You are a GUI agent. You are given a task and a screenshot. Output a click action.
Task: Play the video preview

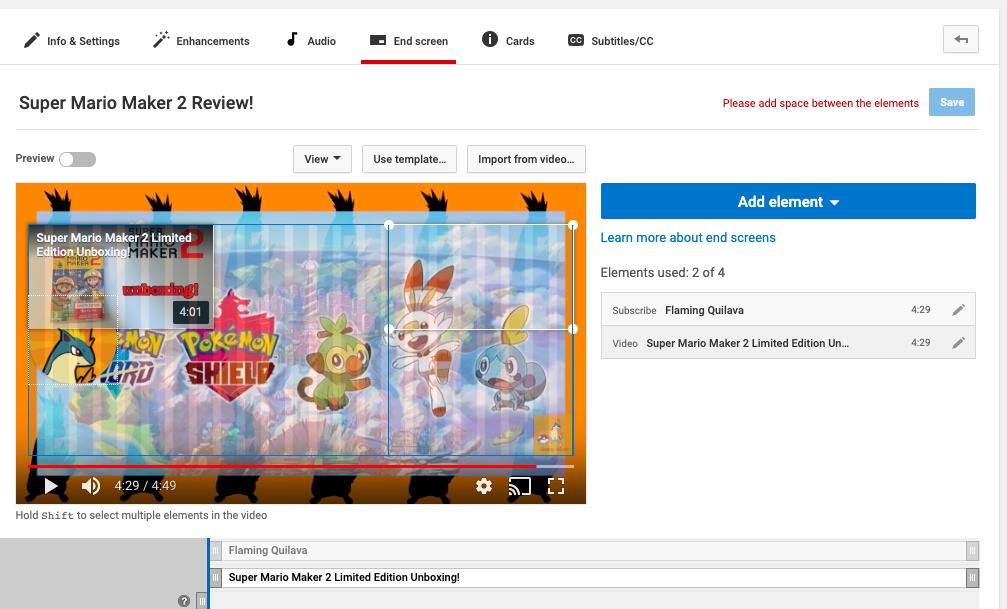(51, 486)
